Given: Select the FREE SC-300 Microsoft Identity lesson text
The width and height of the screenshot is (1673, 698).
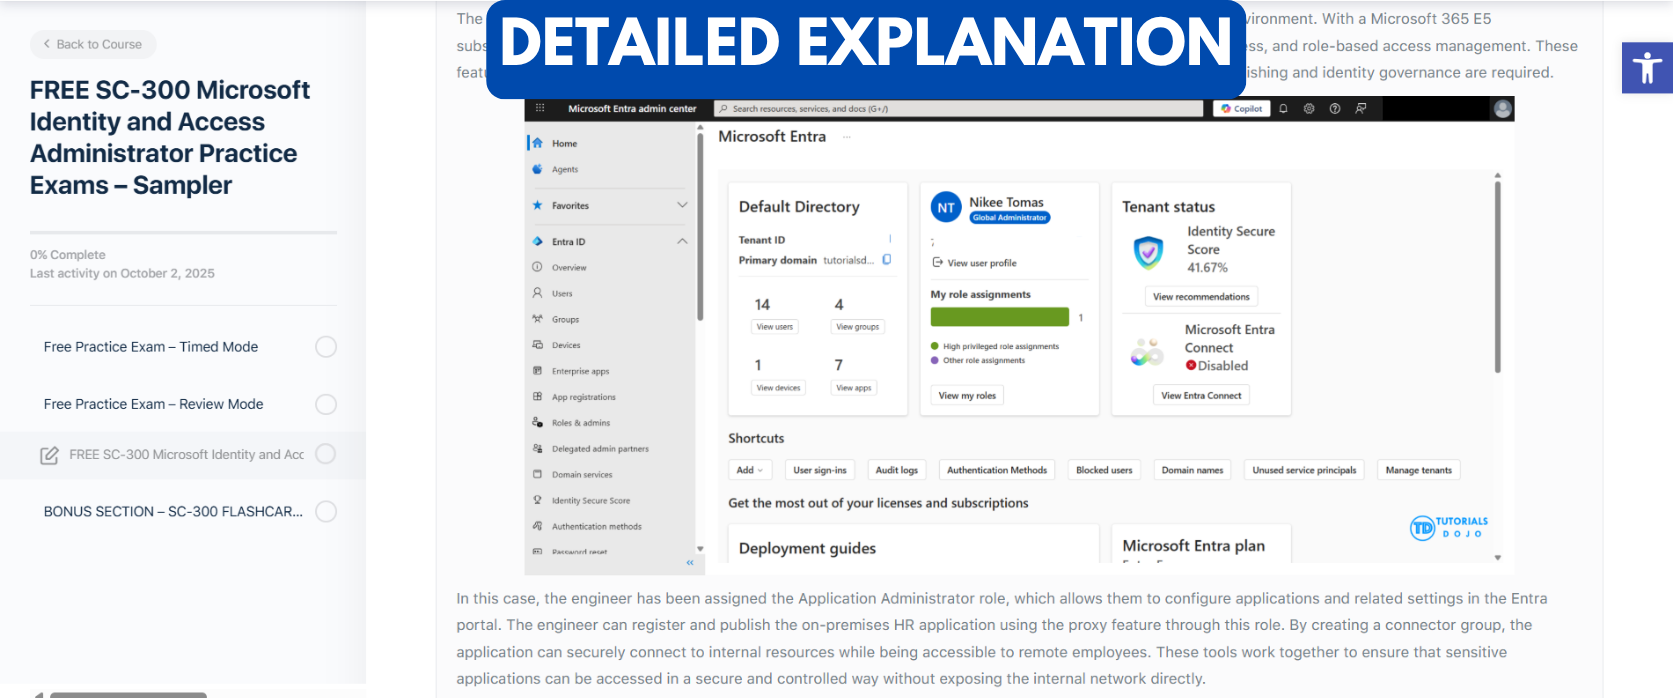Looking at the screenshot, I should pyautogui.click(x=186, y=454).
